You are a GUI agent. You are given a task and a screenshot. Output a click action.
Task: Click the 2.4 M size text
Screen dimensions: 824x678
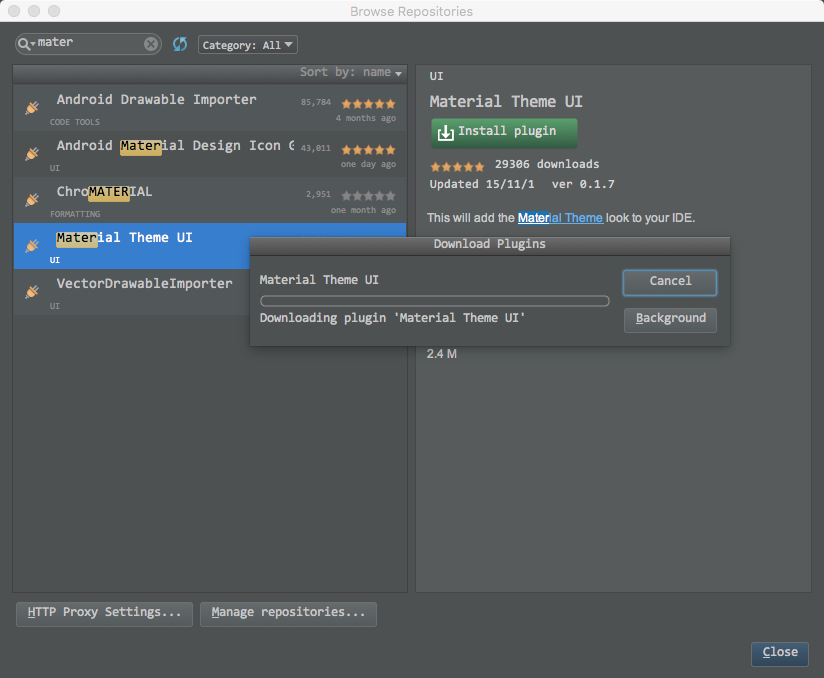(441, 354)
